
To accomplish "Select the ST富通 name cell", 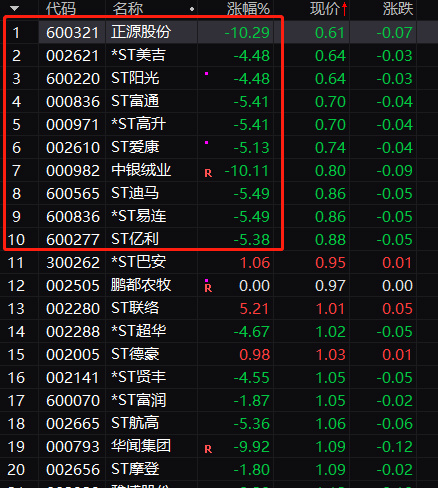I will pyautogui.click(x=135, y=101).
